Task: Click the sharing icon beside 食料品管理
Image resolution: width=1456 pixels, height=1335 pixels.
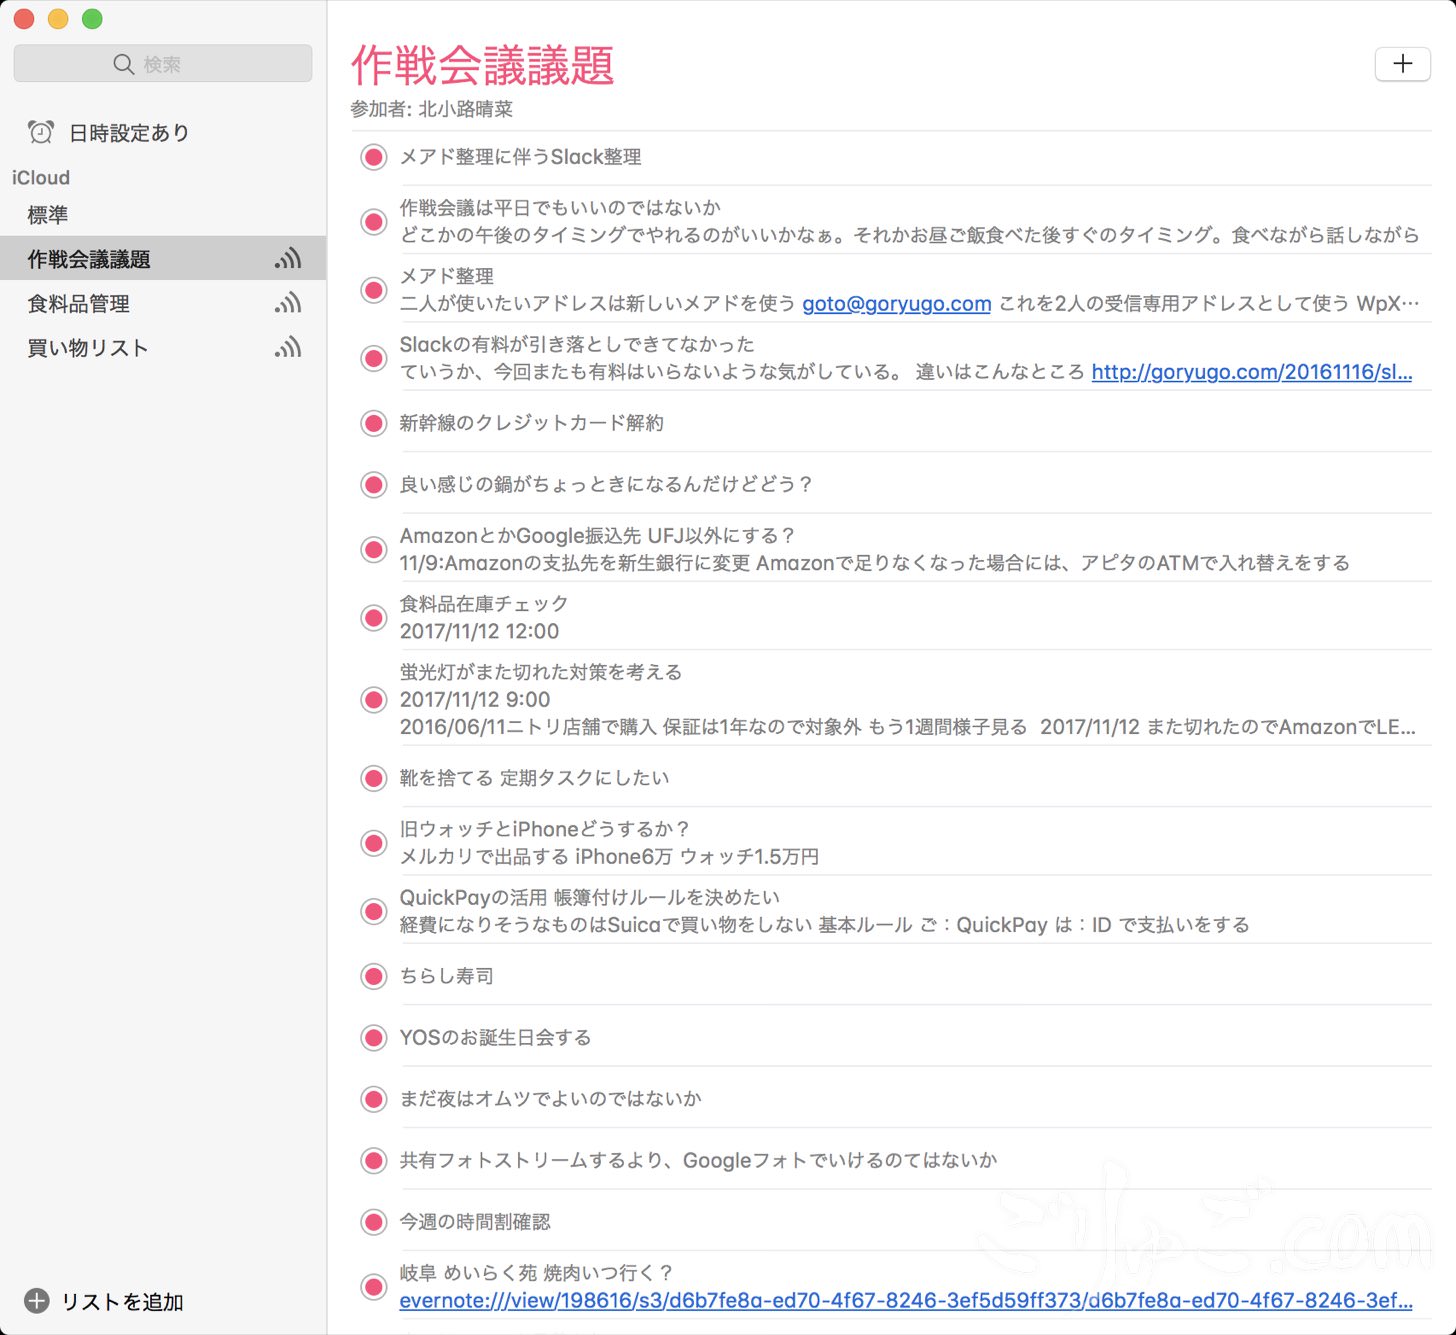Action: pyautogui.click(x=288, y=303)
